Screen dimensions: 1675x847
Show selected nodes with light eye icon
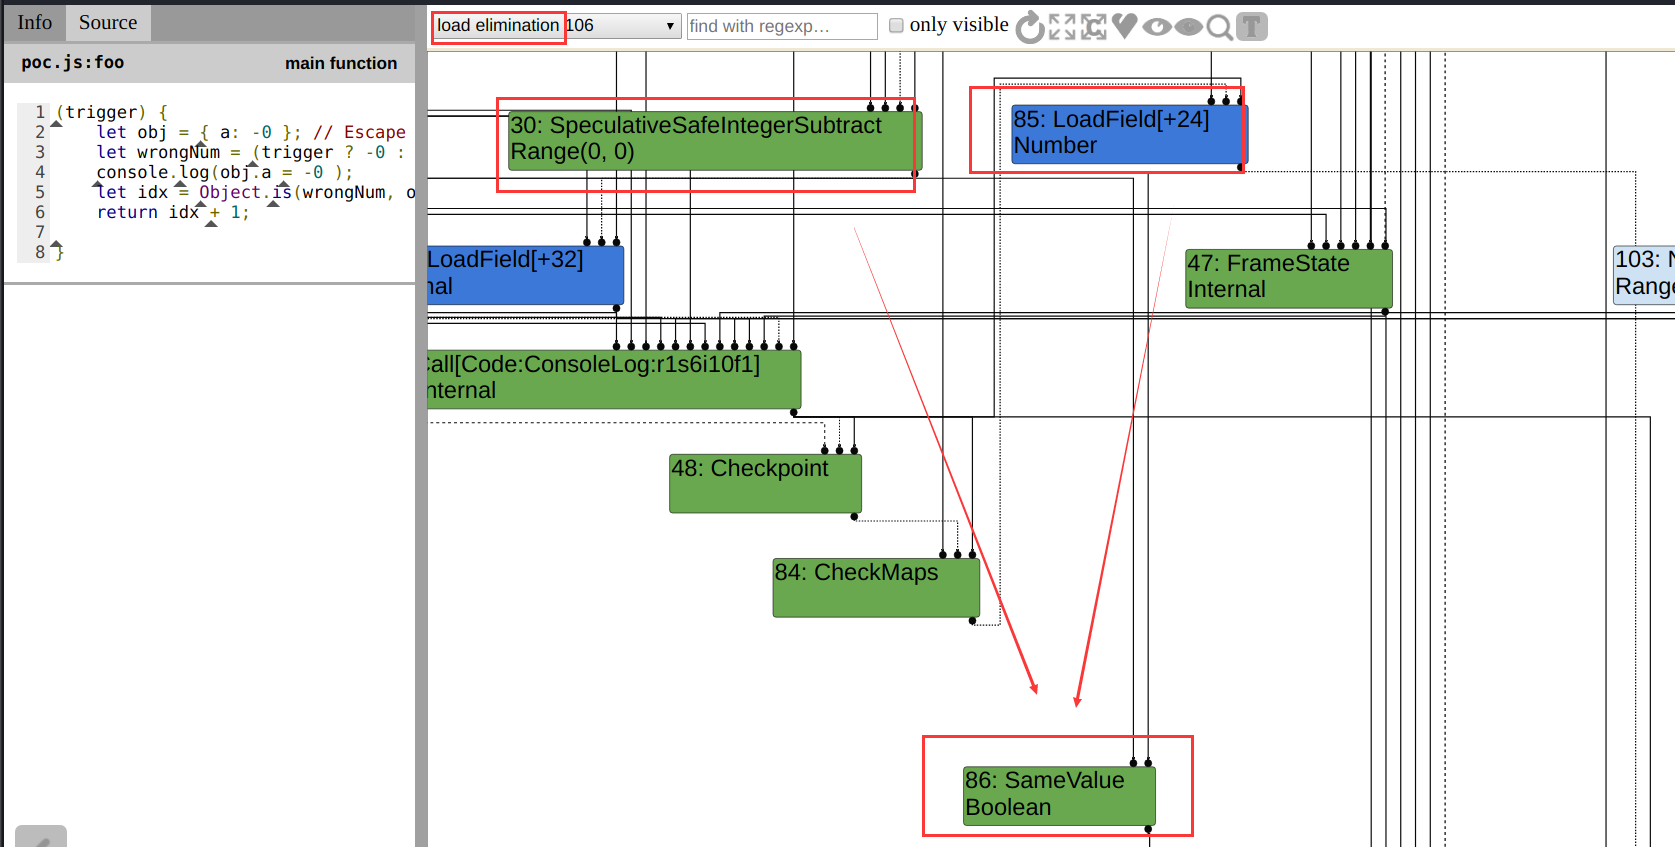[x=1157, y=27]
